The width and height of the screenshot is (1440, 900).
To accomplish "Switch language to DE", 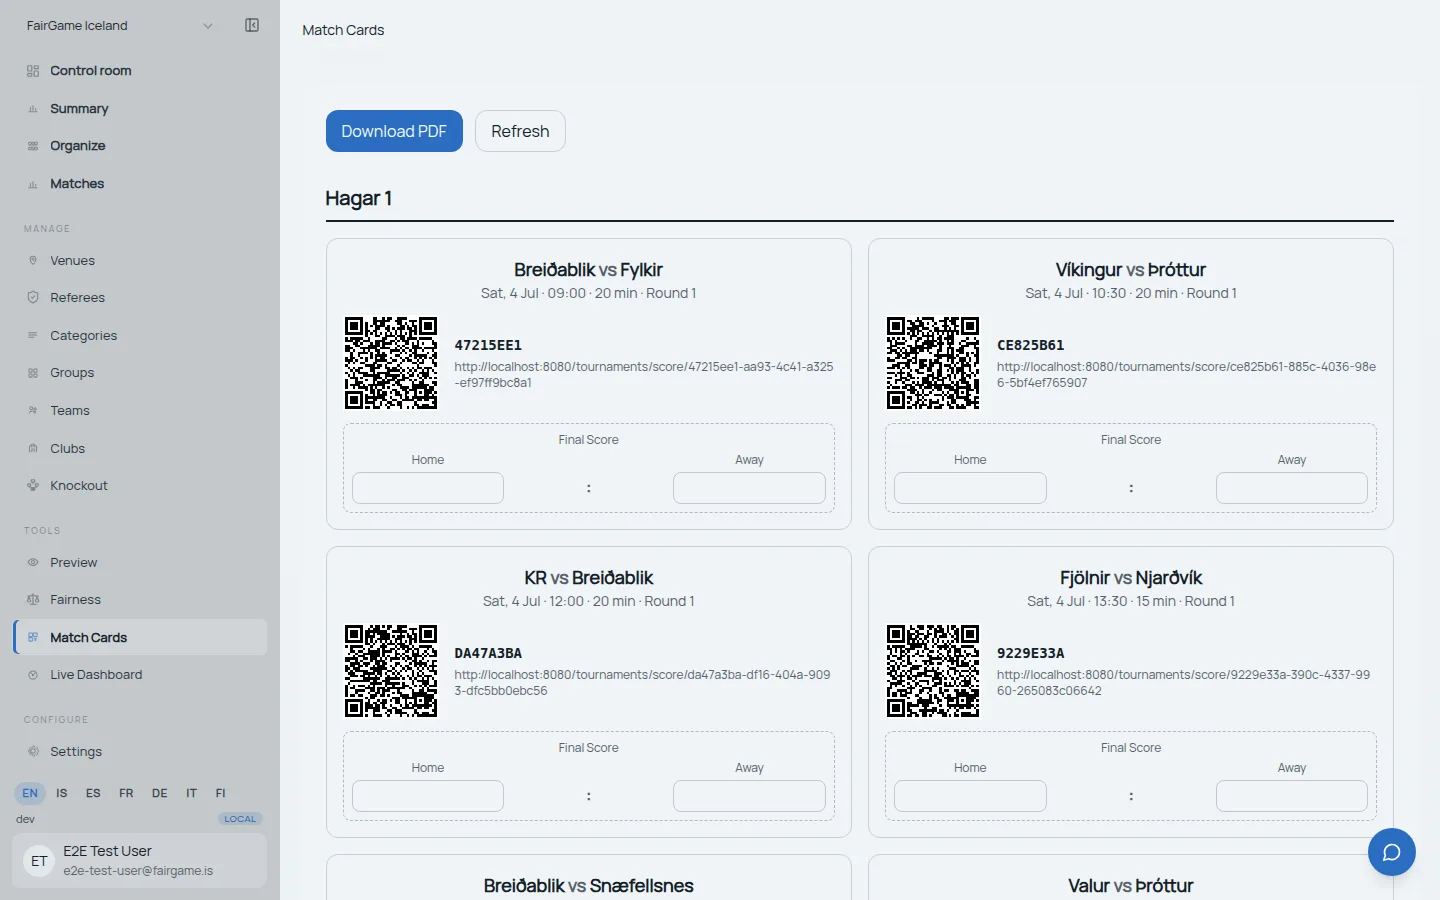I will tap(160, 793).
